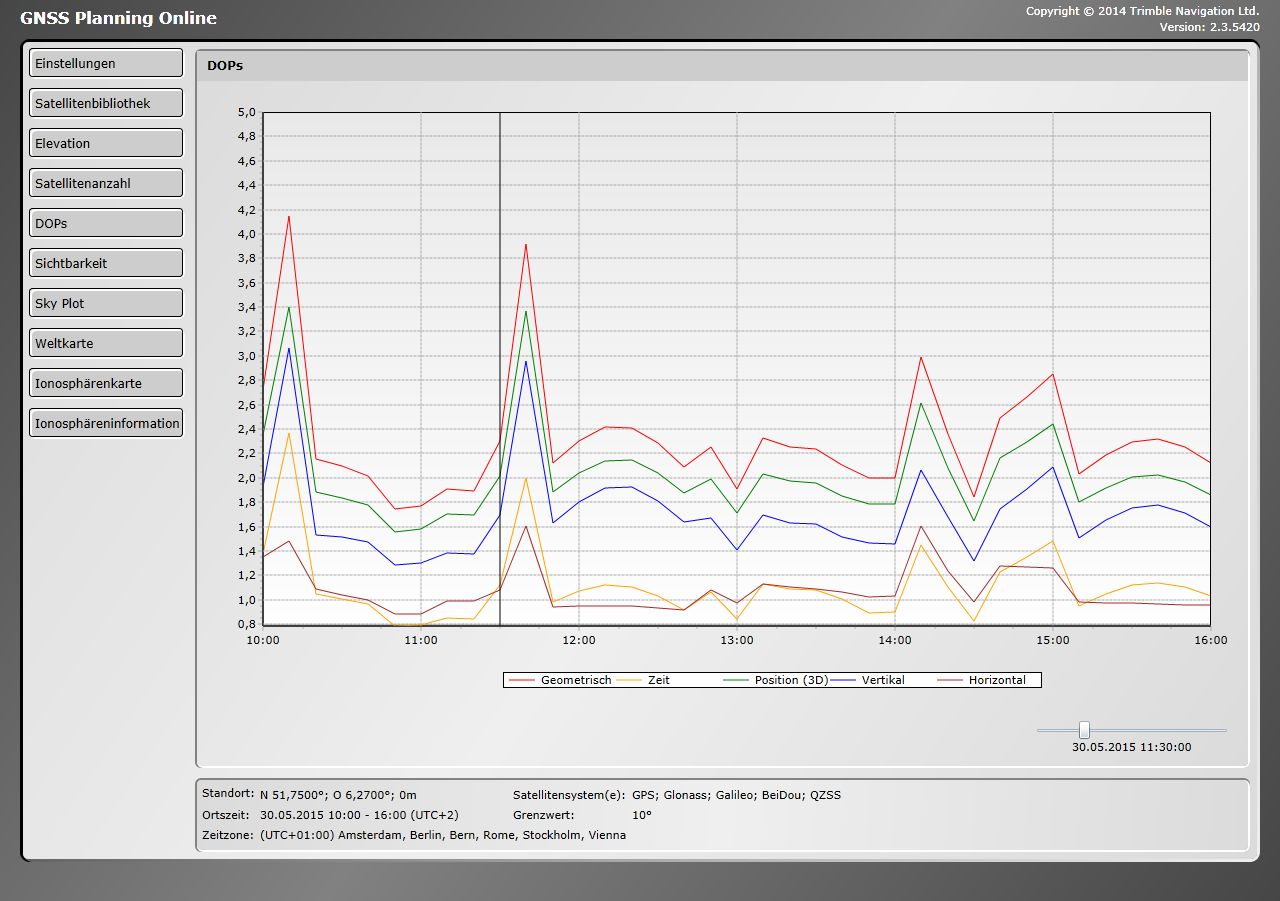Click the Geometrisch legend entry
Screen dimensions: 1280x901
coord(575,680)
